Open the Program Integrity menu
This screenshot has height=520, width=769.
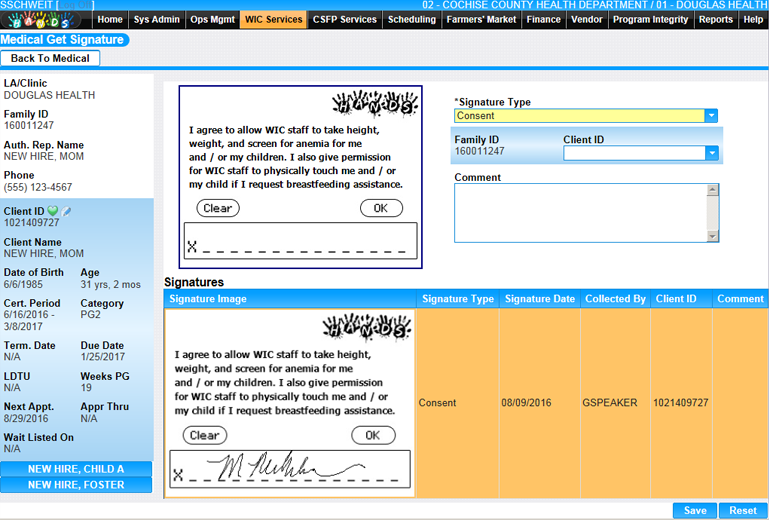pyautogui.click(x=650, y=19)
